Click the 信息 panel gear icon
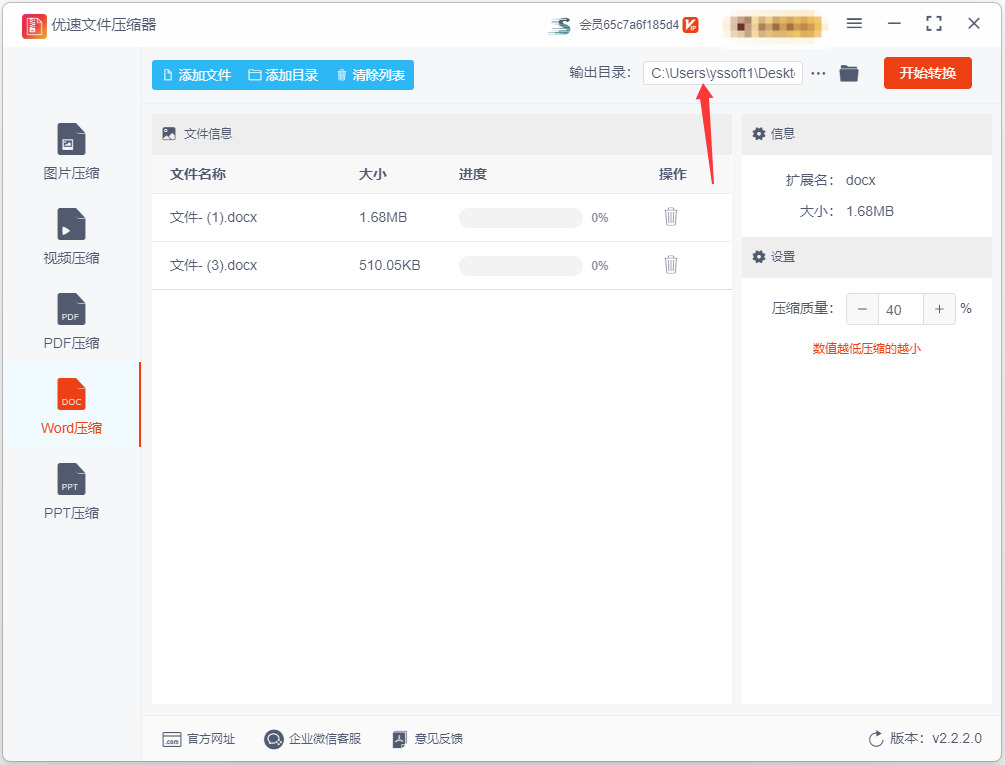1005x765 pixels. (x=759, y=133)
